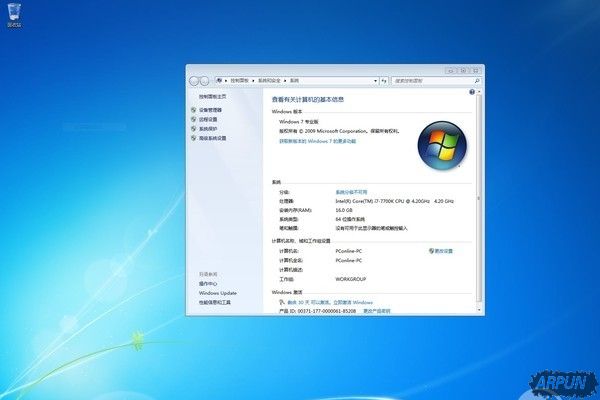Open the Recycle Bin on the desktop

14,15
